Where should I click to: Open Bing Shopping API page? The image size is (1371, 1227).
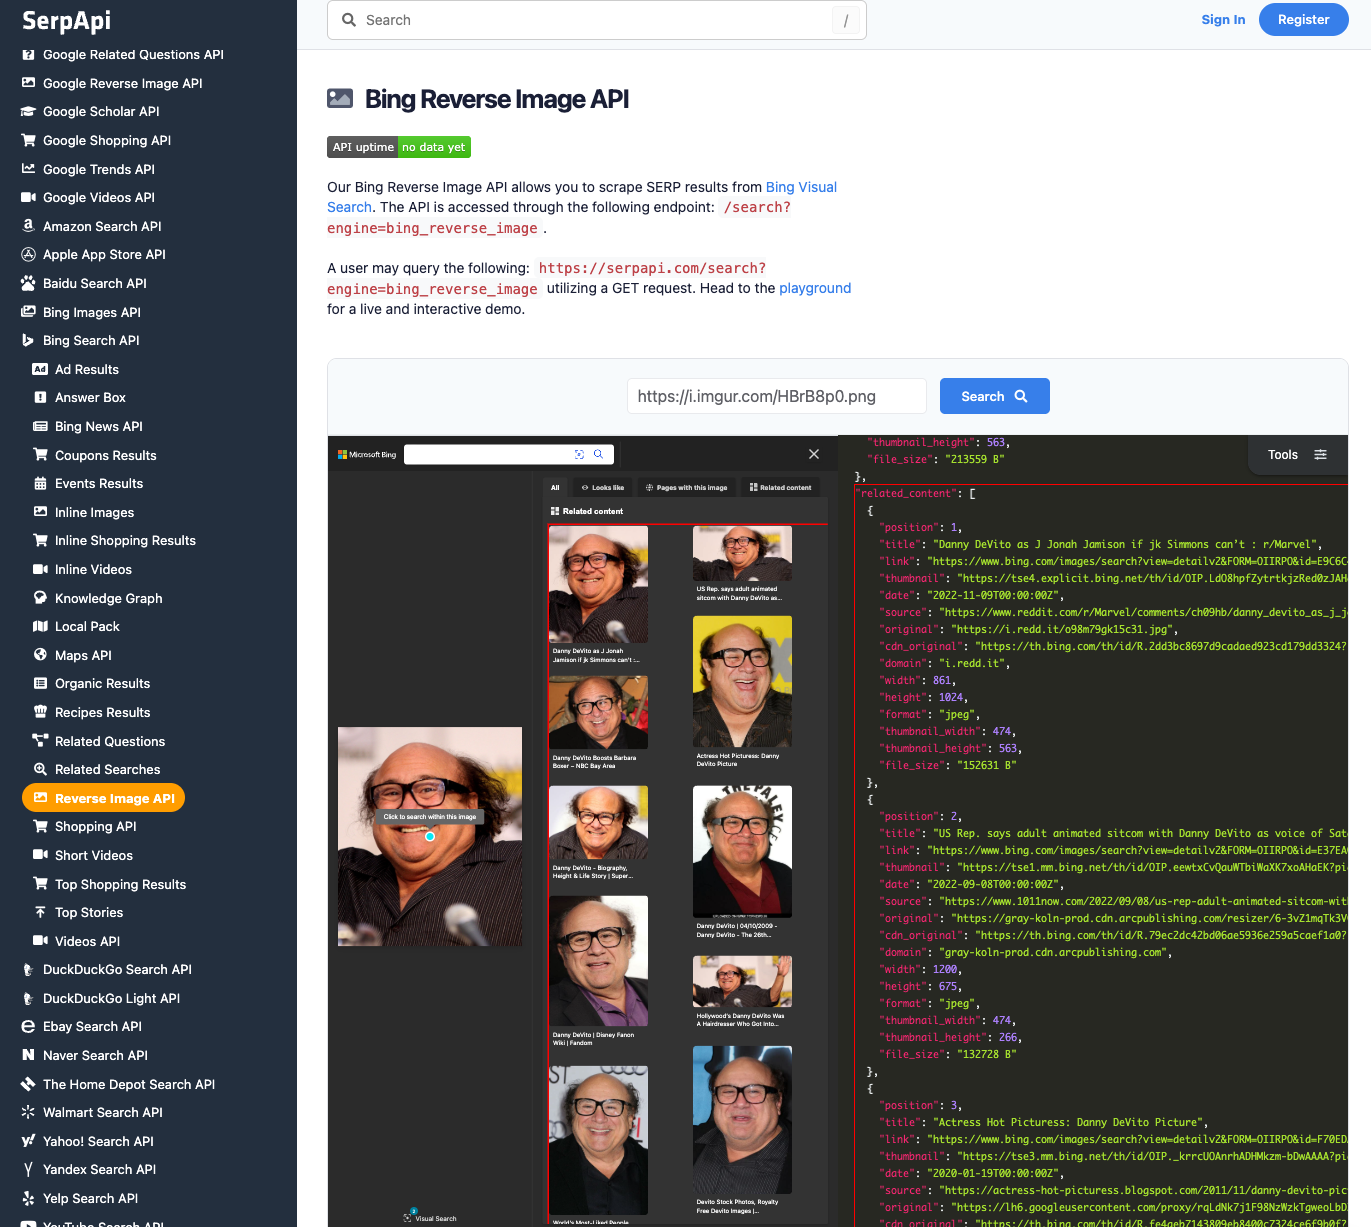coord(95,827)
